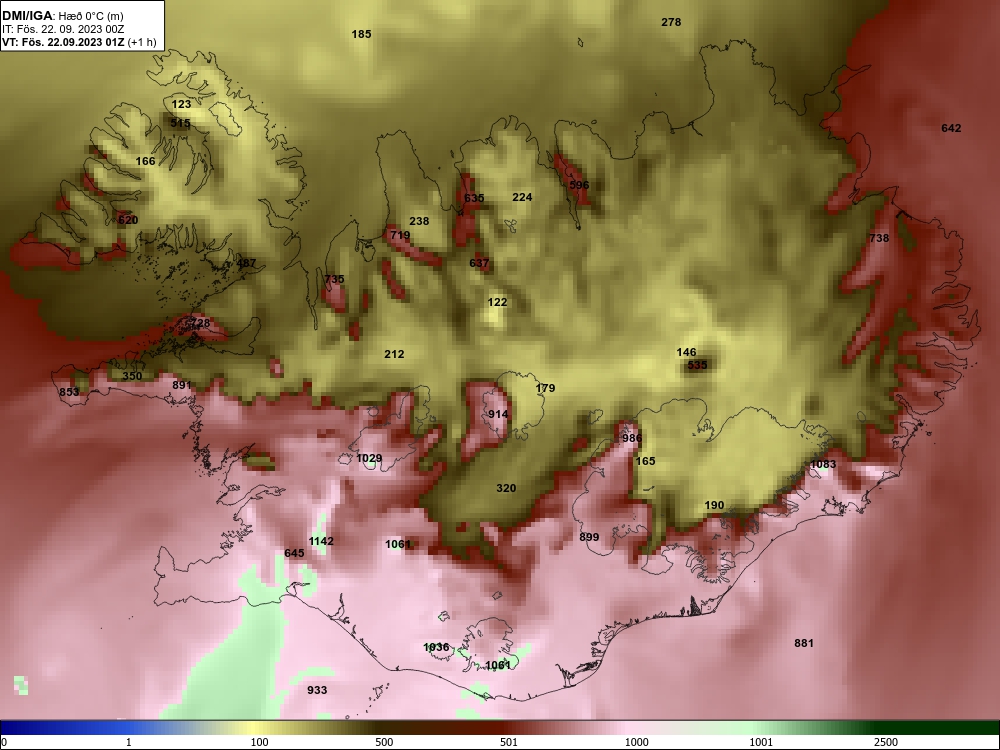Click the 645 value label

294,554
